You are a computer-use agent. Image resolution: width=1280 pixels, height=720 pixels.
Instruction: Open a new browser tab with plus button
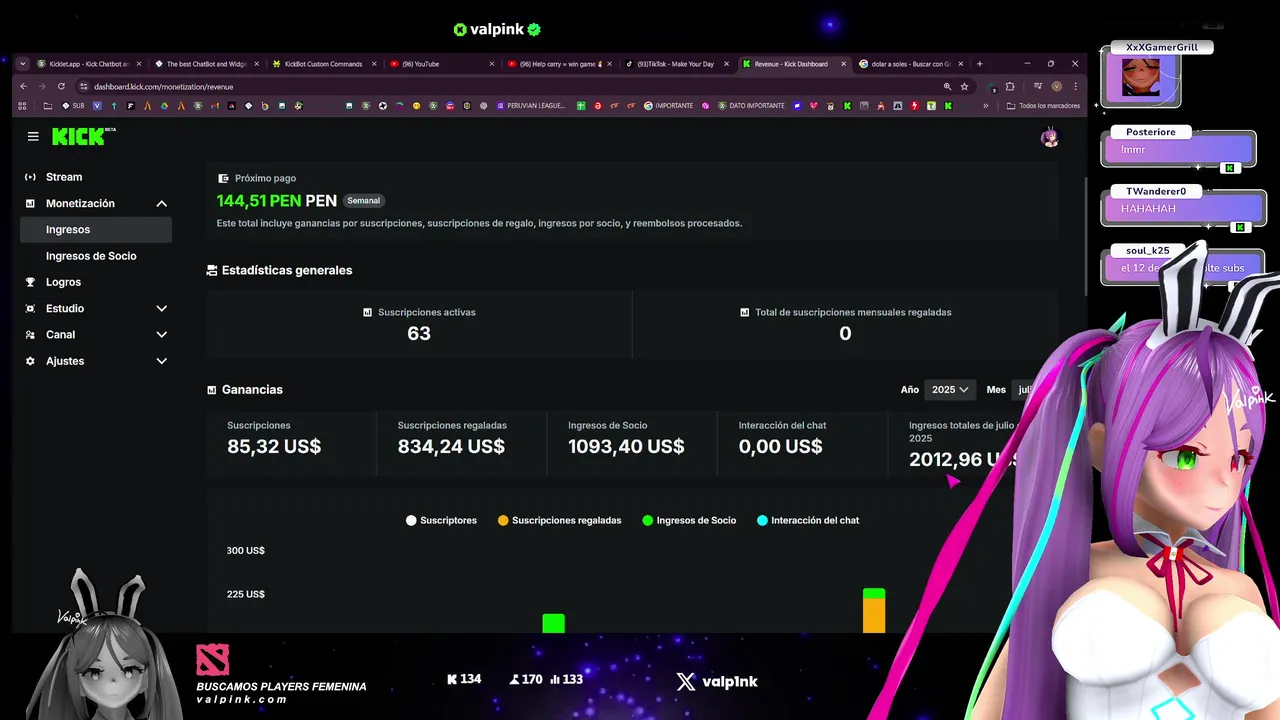point(979,64)
